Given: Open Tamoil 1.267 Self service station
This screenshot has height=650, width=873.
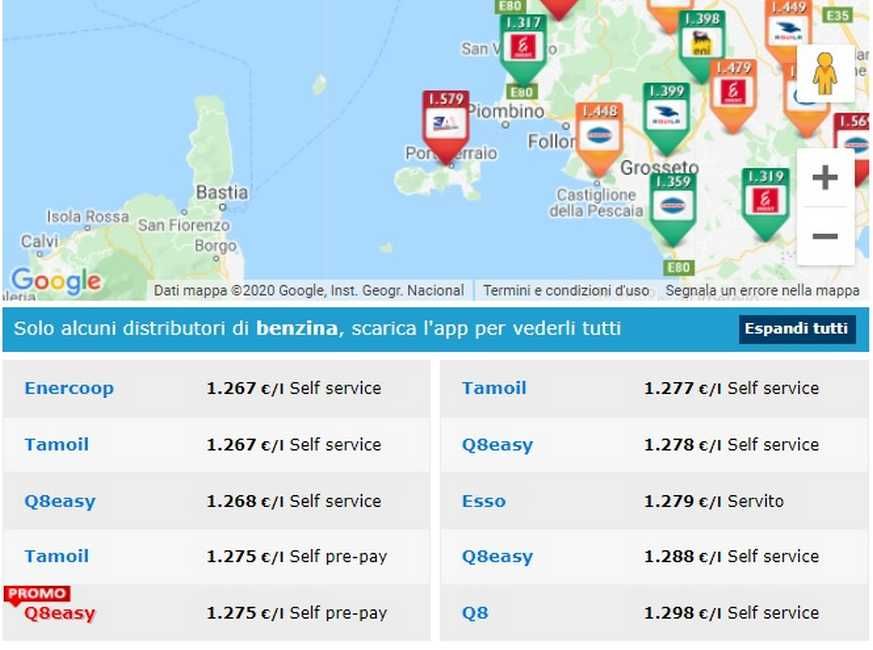Looking at the screenshot, I should [56, 444].
